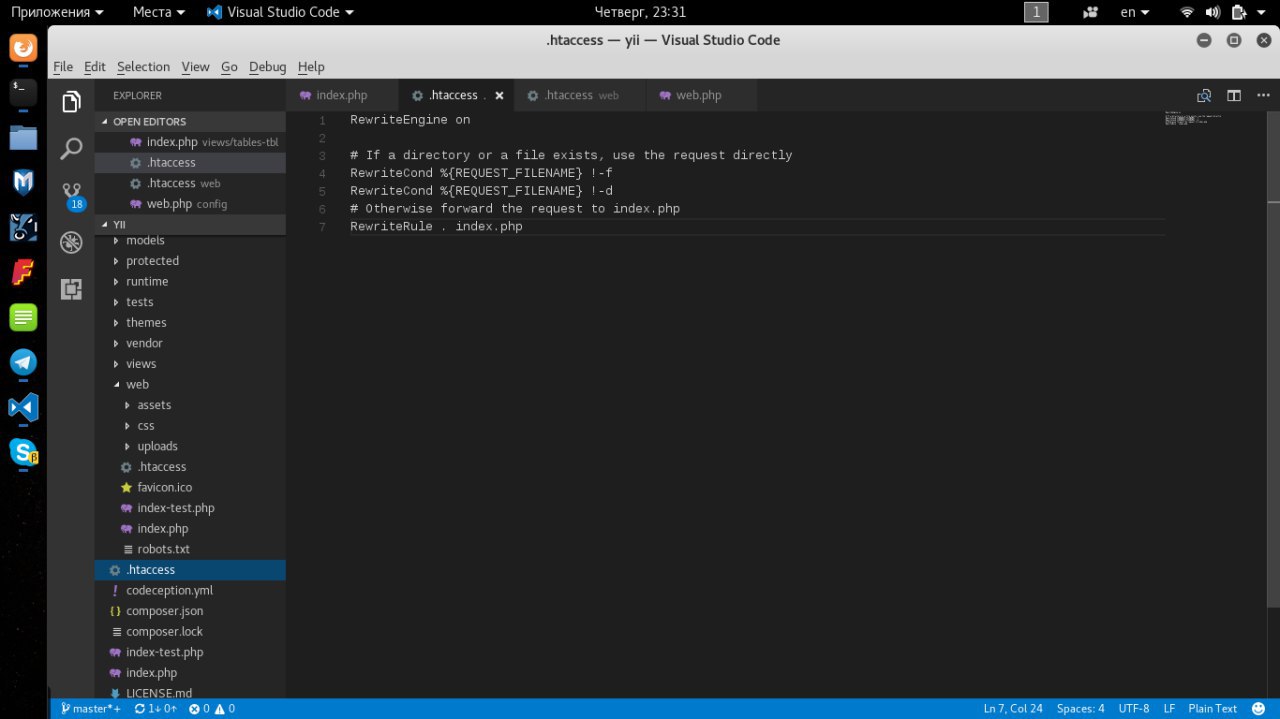
Task: Open index.php views/tables-tbl in Open Editors
Action: (x=190, y=142)
